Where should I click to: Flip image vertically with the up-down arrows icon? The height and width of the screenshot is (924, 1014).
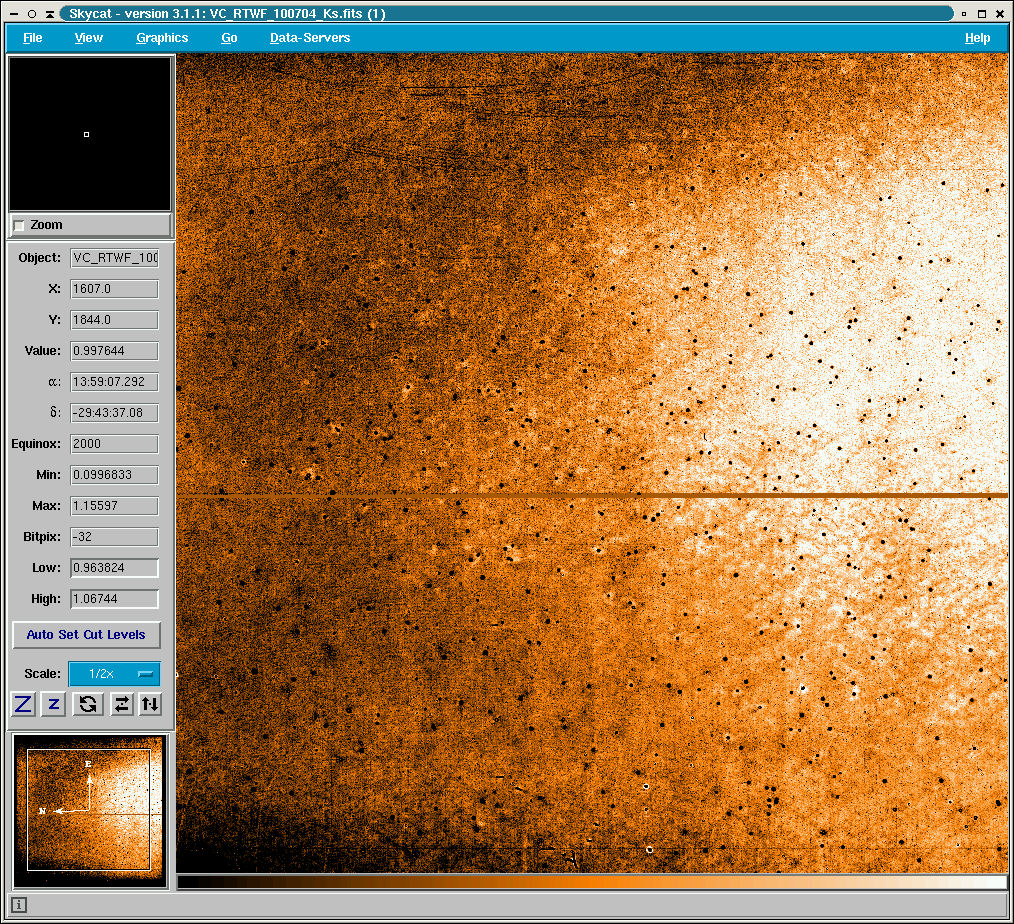149,704
